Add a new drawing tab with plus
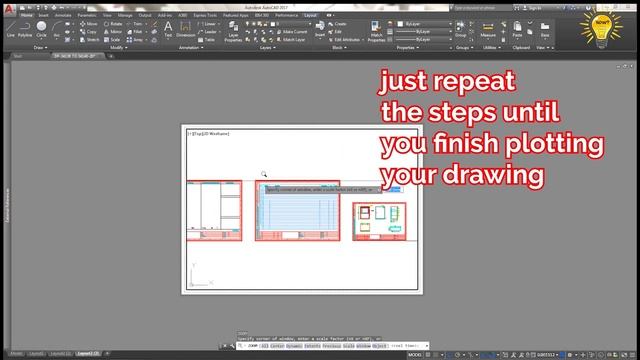This screenshot has width=640, height=360. 111,56
